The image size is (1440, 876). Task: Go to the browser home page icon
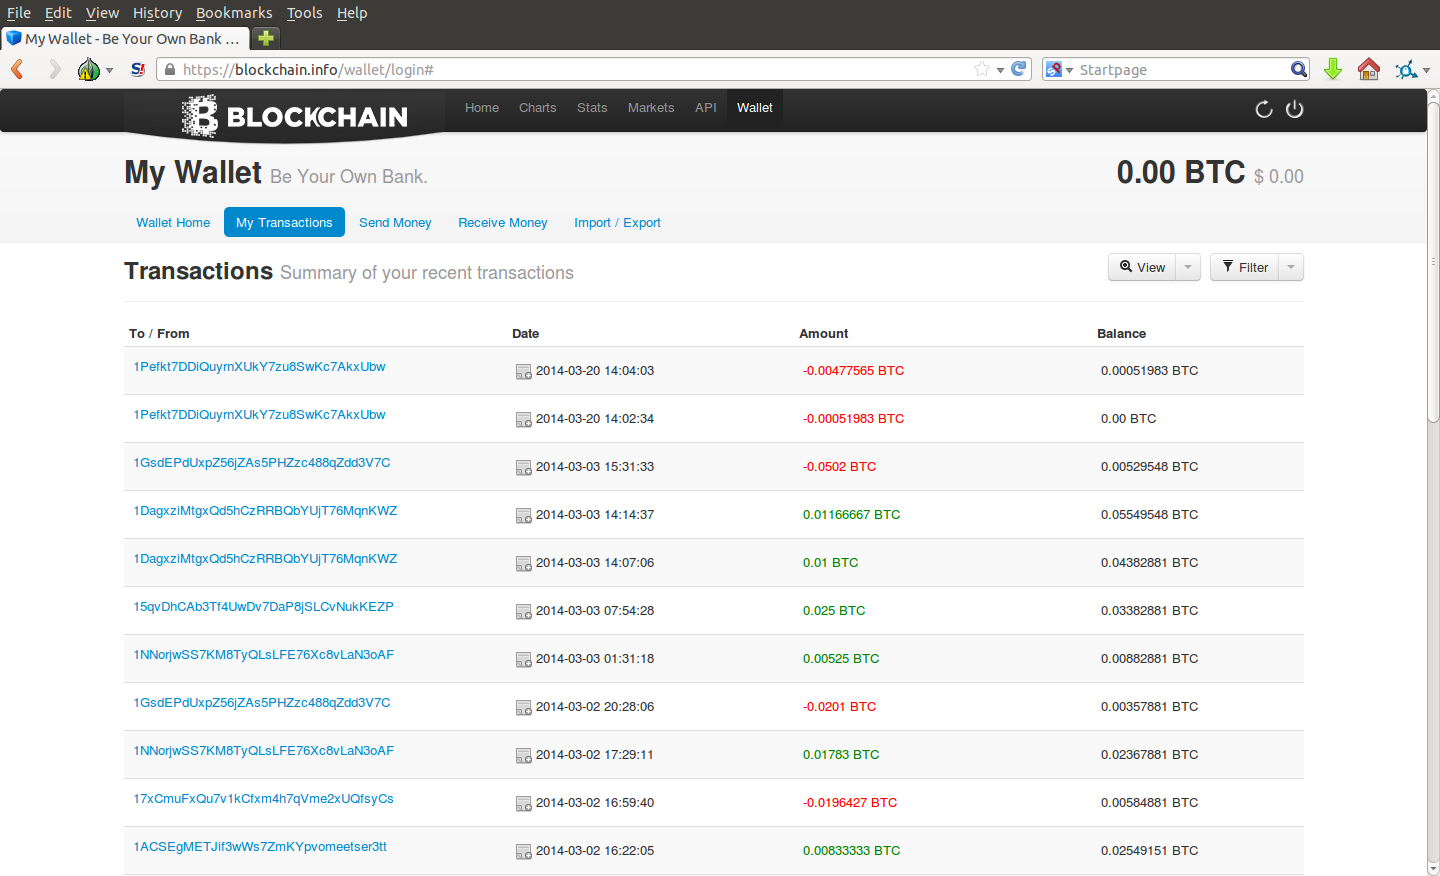(x=1369, y=69)
